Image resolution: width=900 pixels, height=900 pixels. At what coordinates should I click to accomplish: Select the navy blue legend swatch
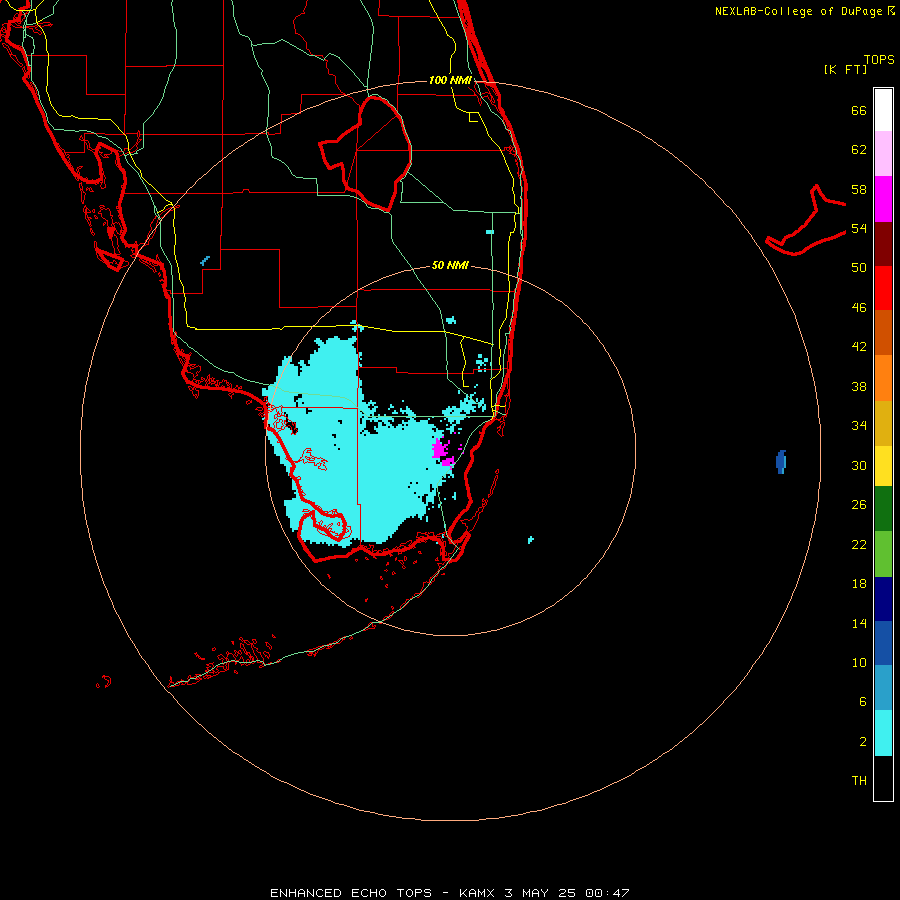pyautogui.click(x=883, y=599)
